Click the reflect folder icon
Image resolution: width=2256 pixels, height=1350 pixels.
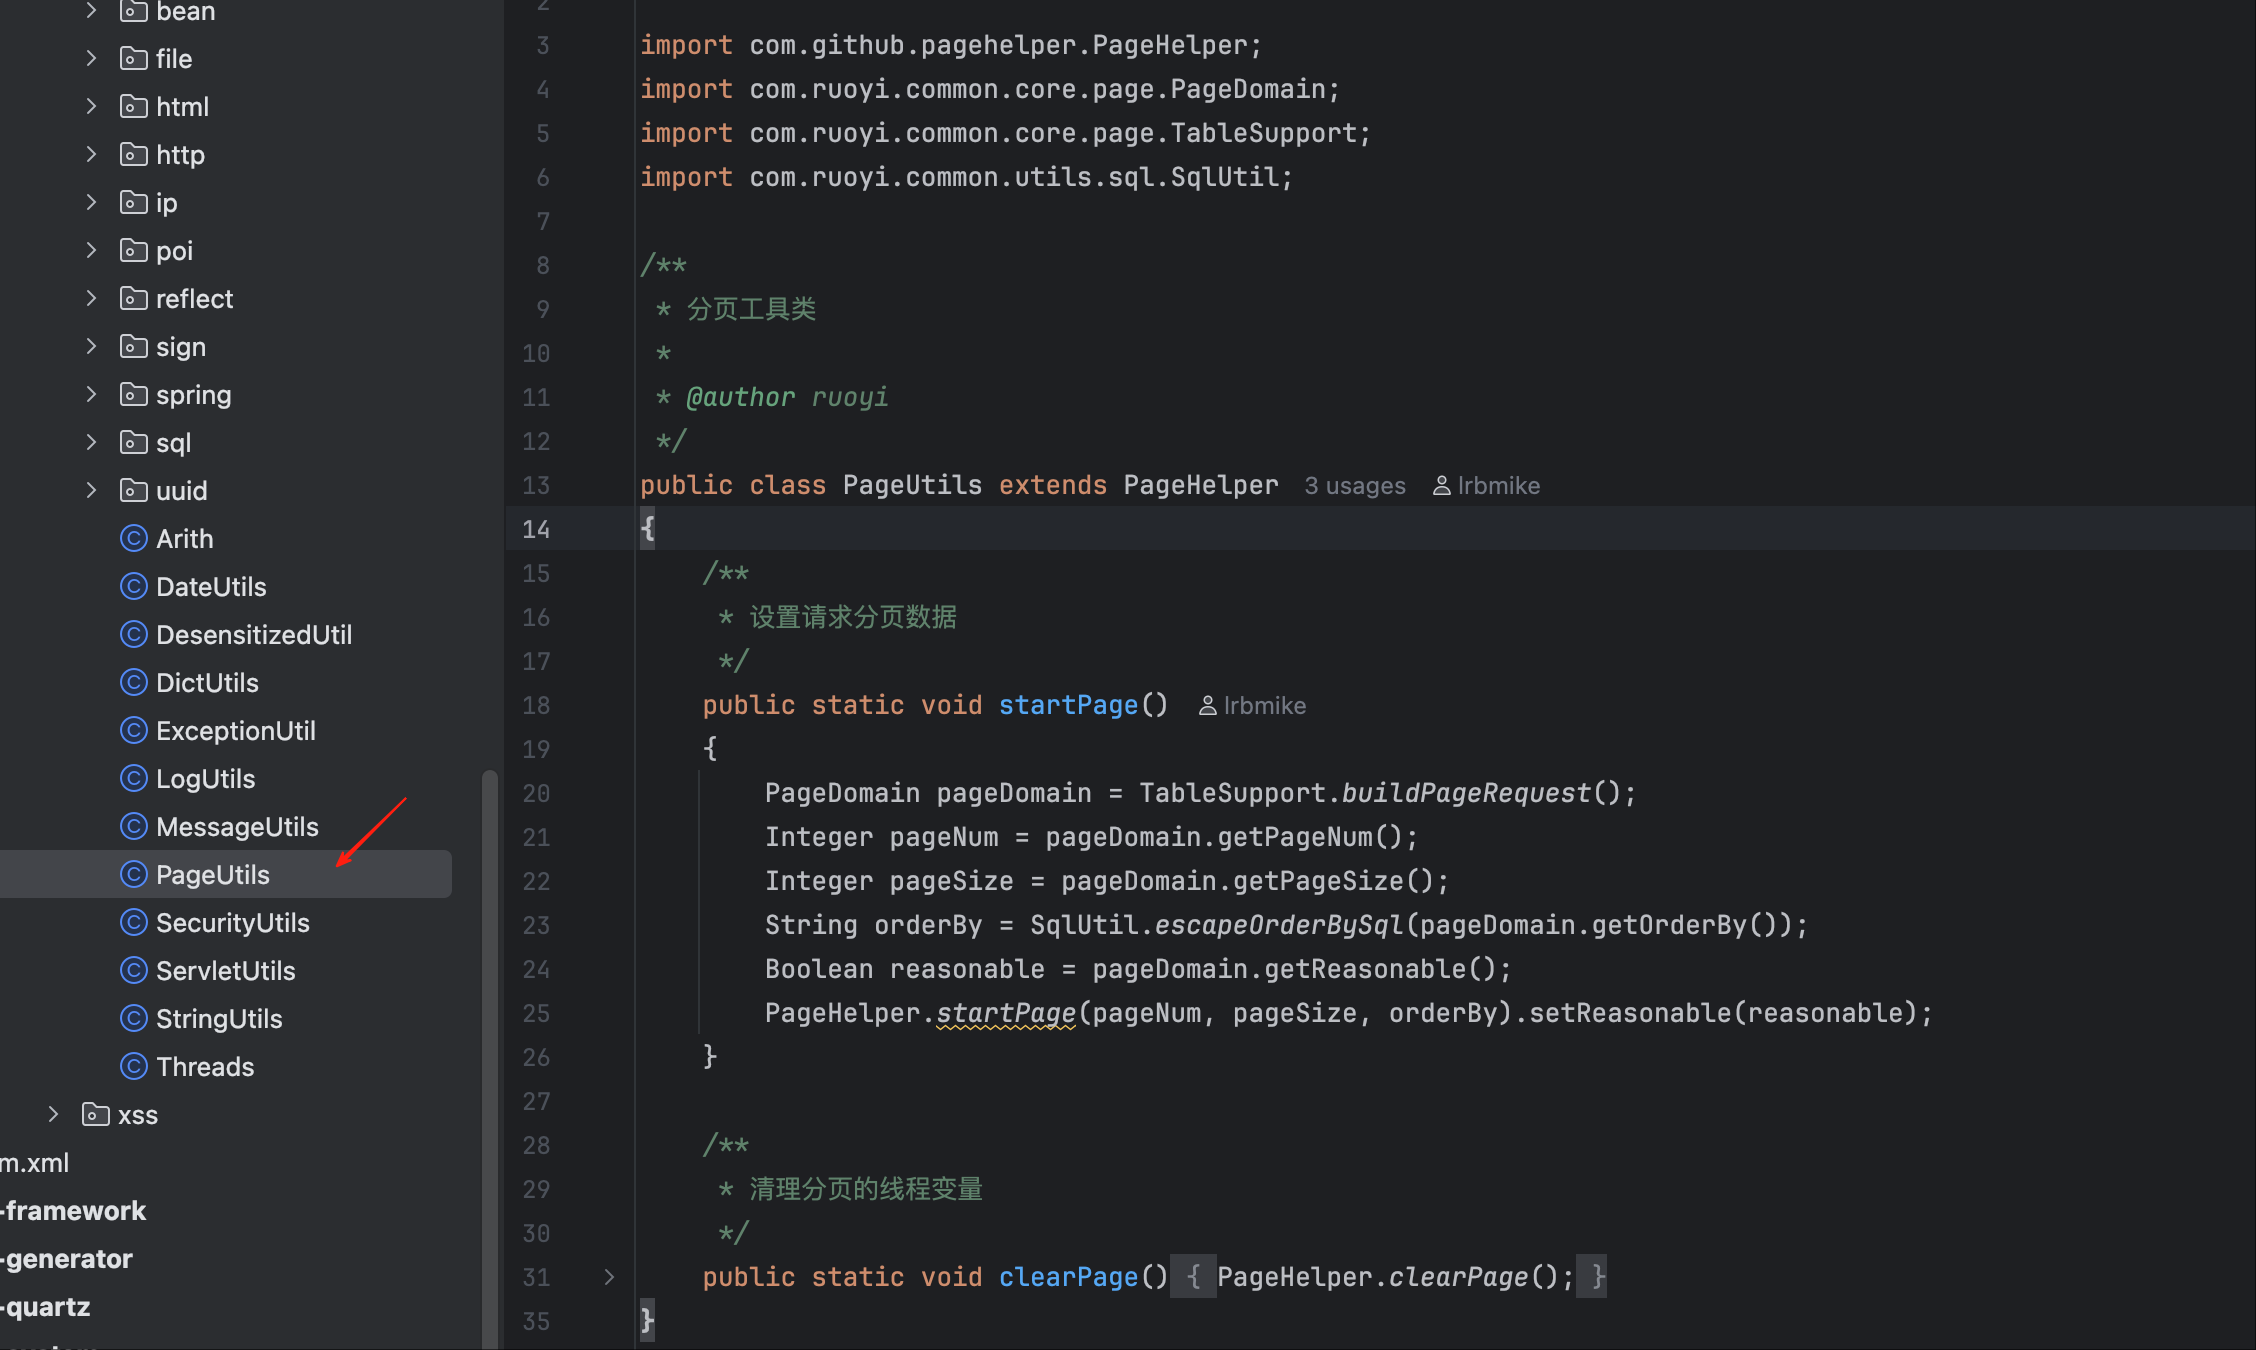pos(133,299)
